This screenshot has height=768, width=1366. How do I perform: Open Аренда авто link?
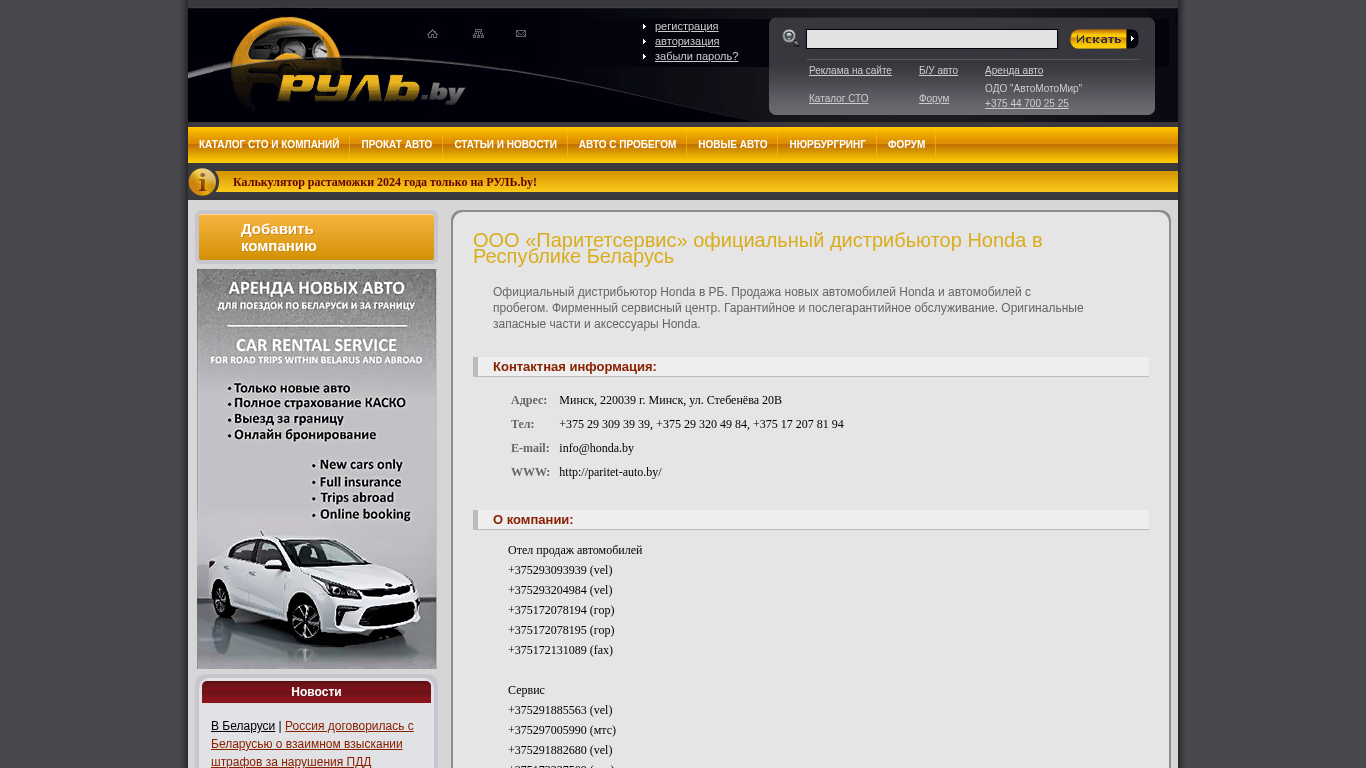[x=1014, y=71]
